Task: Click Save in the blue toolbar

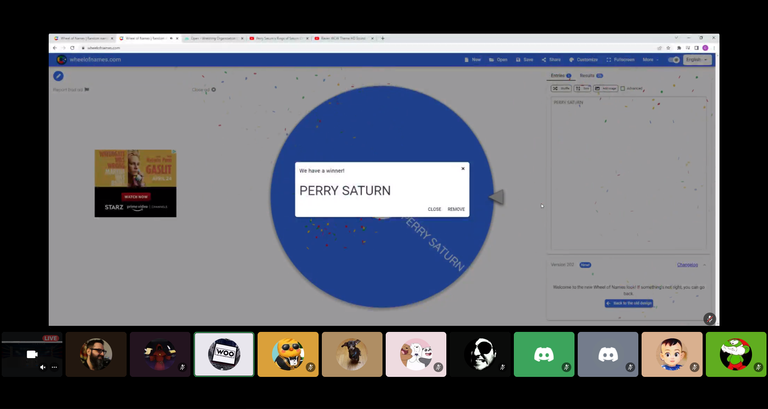Action: click(525, 60)
